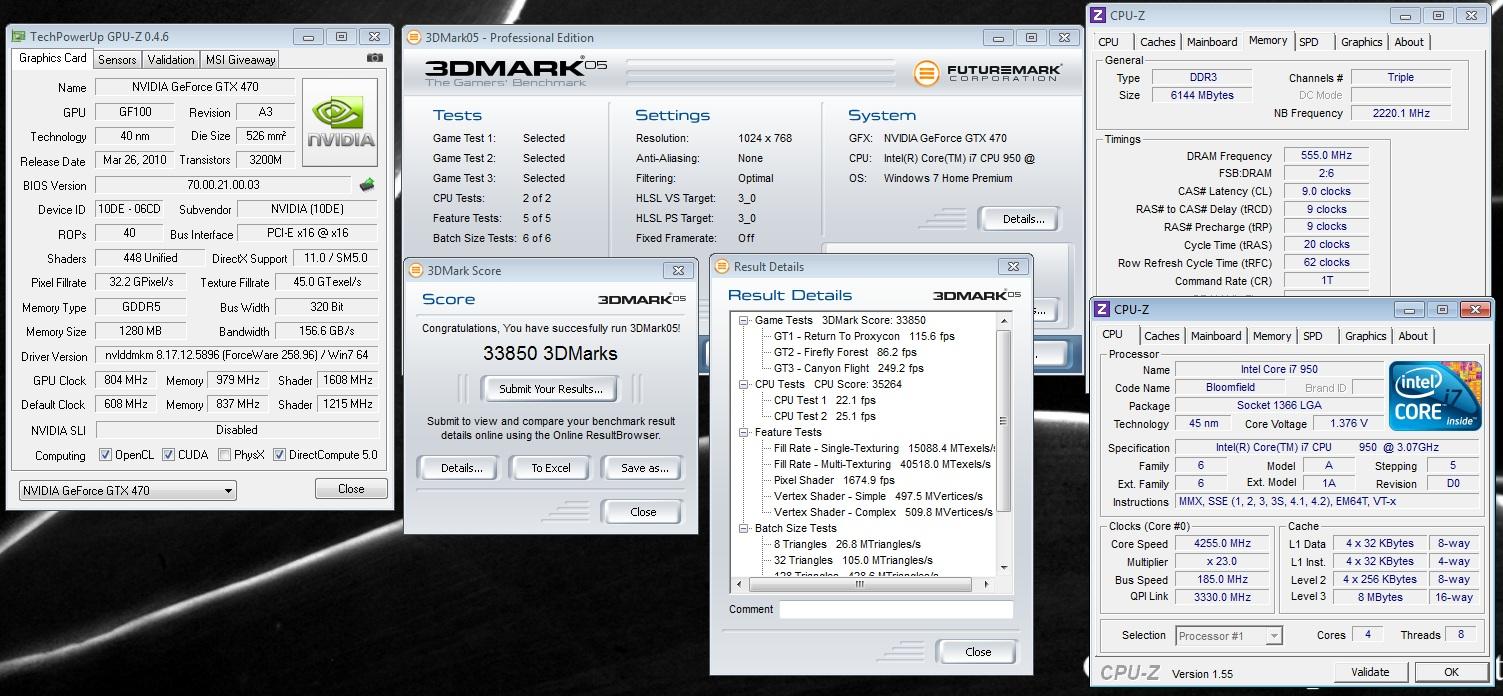Click the Core Speed 4255.0 MHz value
The height and width of the screenshot is (696, 1503).
click(x=1221, y=543)
